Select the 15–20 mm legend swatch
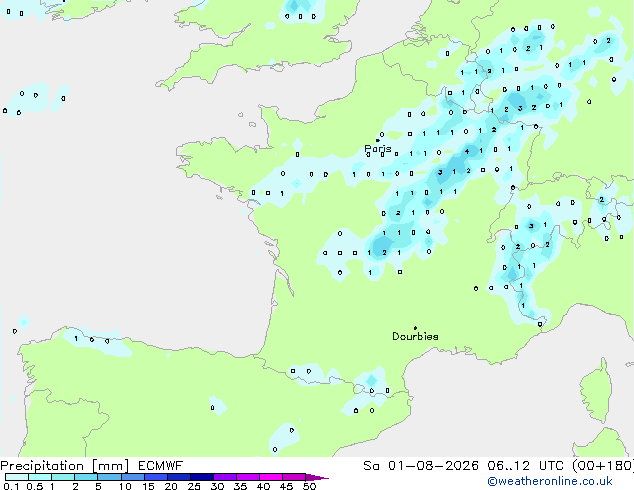The width and height of the screenshot is (634, 490). (156, 477)
